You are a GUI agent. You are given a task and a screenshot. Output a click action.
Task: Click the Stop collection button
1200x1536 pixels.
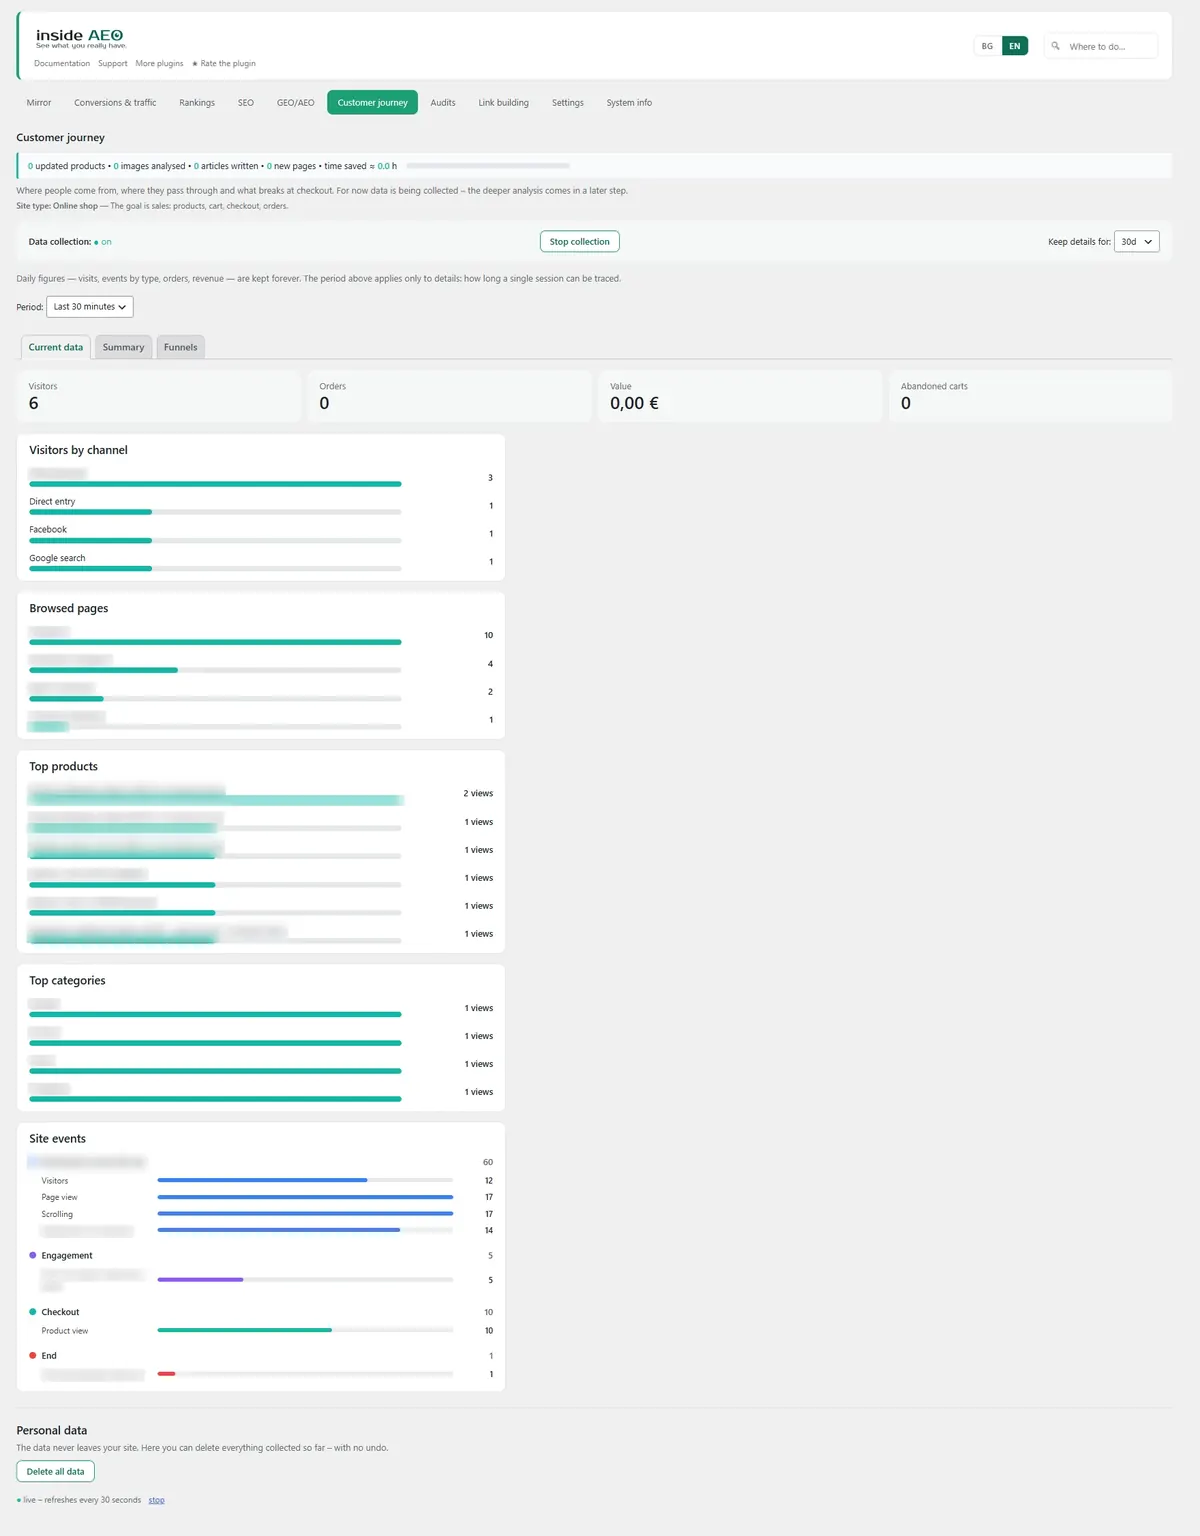pyautogui.click(x=579, y=242)
